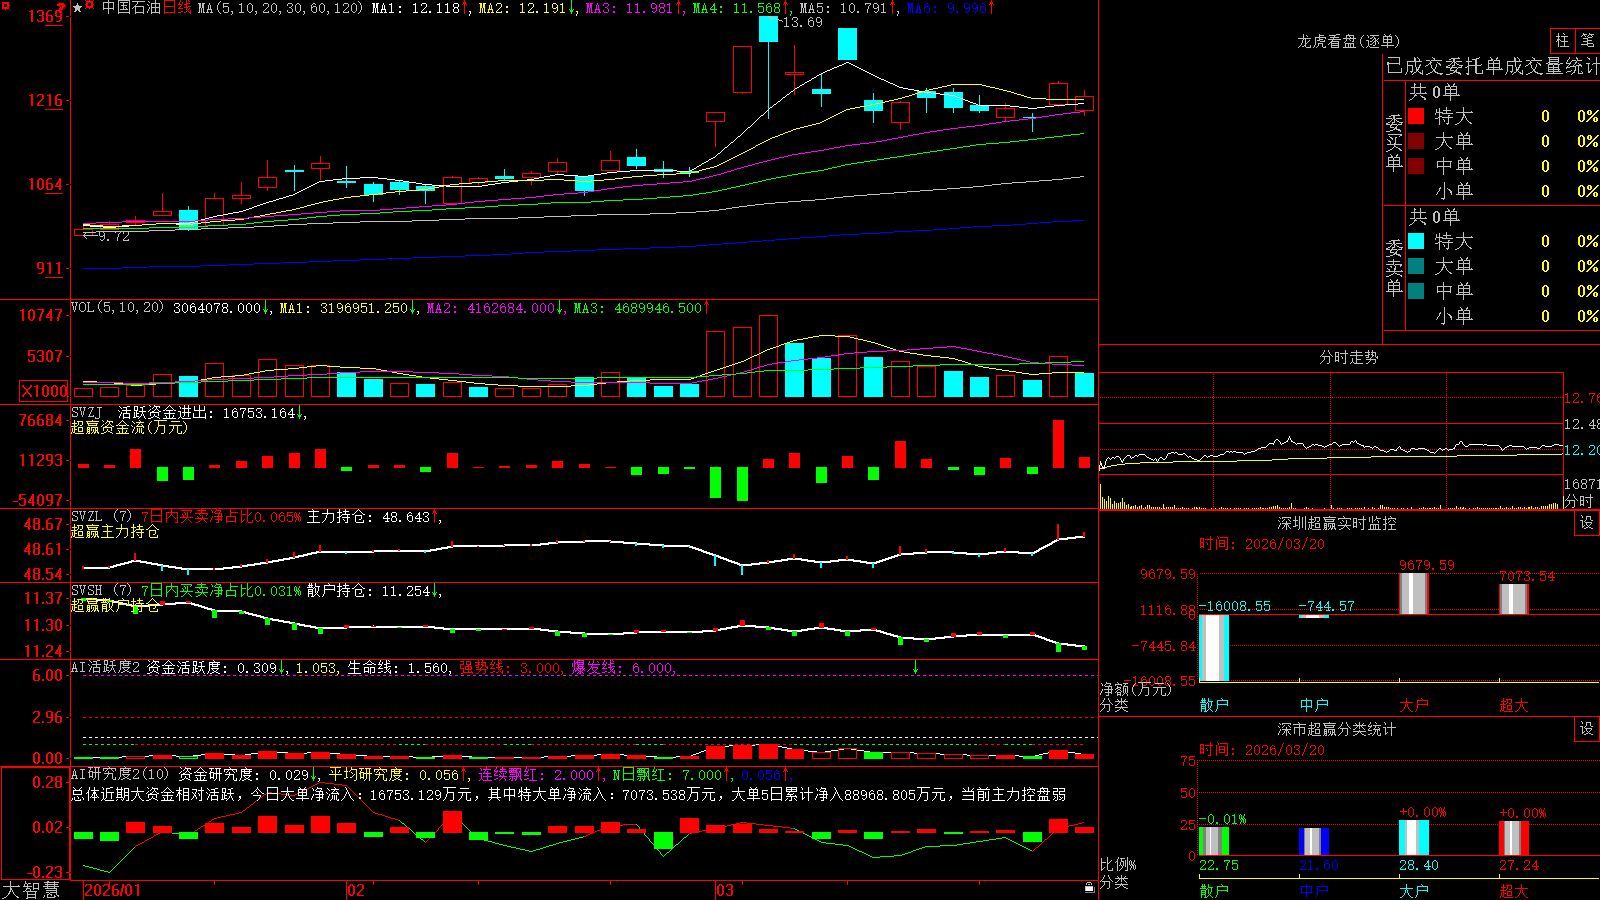
Task: Click the X1000 volume scale box
Action: coord(44,391)
